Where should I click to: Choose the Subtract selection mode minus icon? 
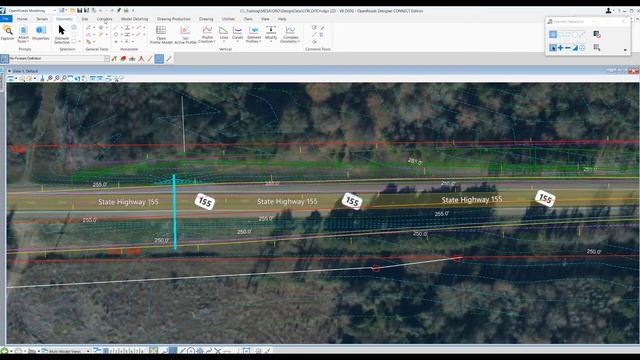(x=567, y=48)
